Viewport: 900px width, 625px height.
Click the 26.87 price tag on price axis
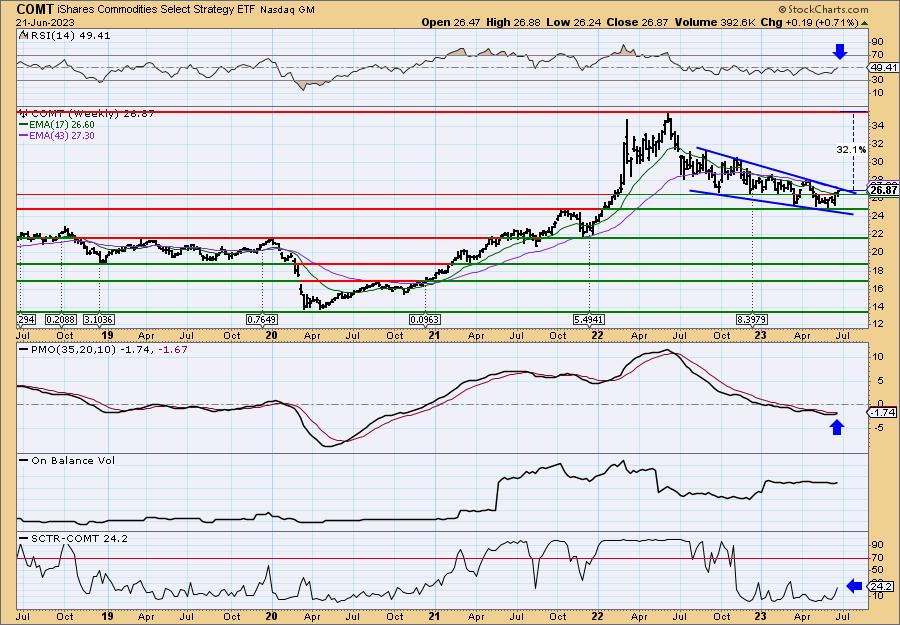pos(883,191)
